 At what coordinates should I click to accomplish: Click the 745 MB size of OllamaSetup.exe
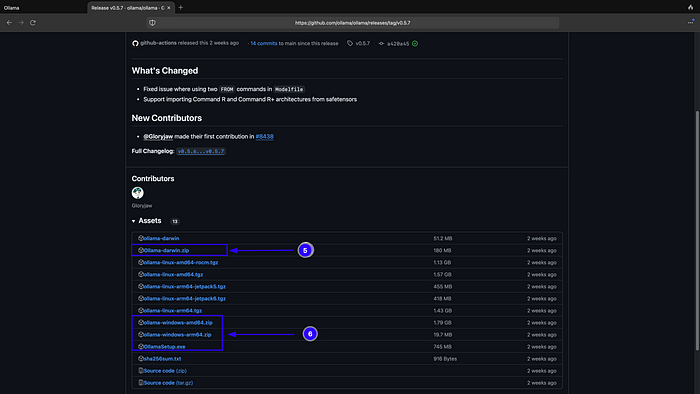point(442,347)
